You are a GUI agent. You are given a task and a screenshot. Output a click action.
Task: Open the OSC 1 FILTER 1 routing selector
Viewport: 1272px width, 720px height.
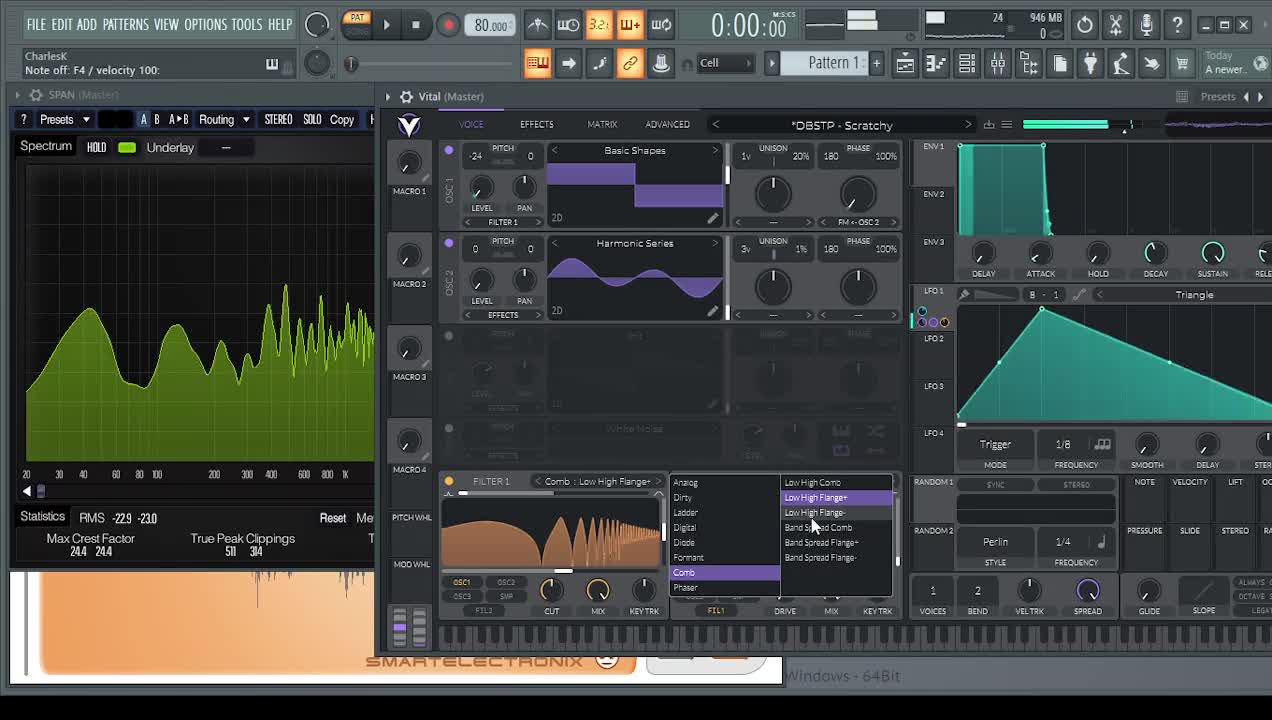(x=502, y=222)
